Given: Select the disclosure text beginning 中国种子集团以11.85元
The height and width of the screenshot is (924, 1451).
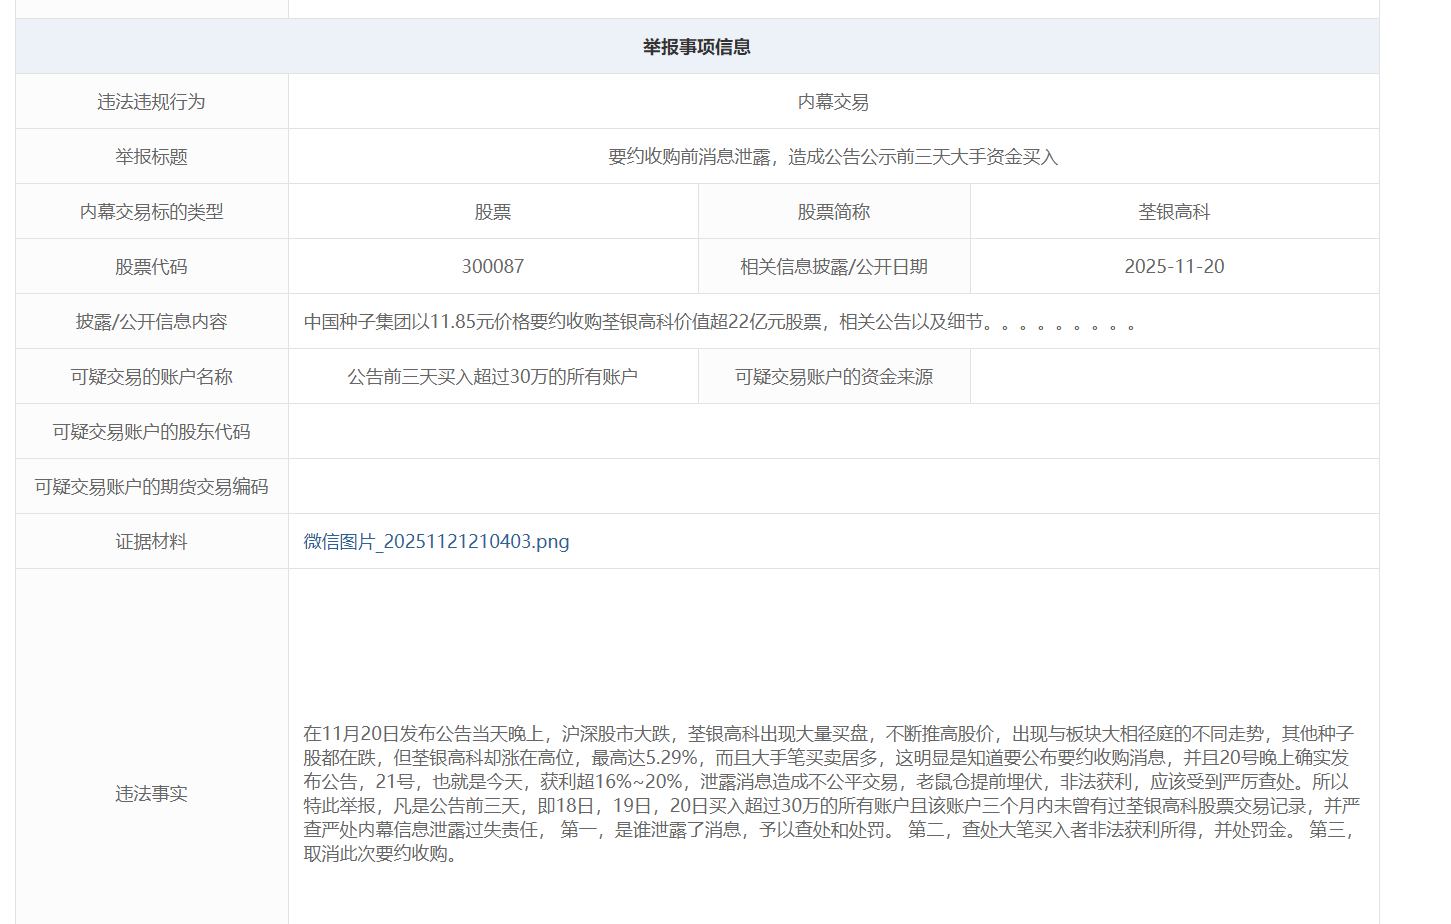Looking at the screenshot, I should 719,322.
